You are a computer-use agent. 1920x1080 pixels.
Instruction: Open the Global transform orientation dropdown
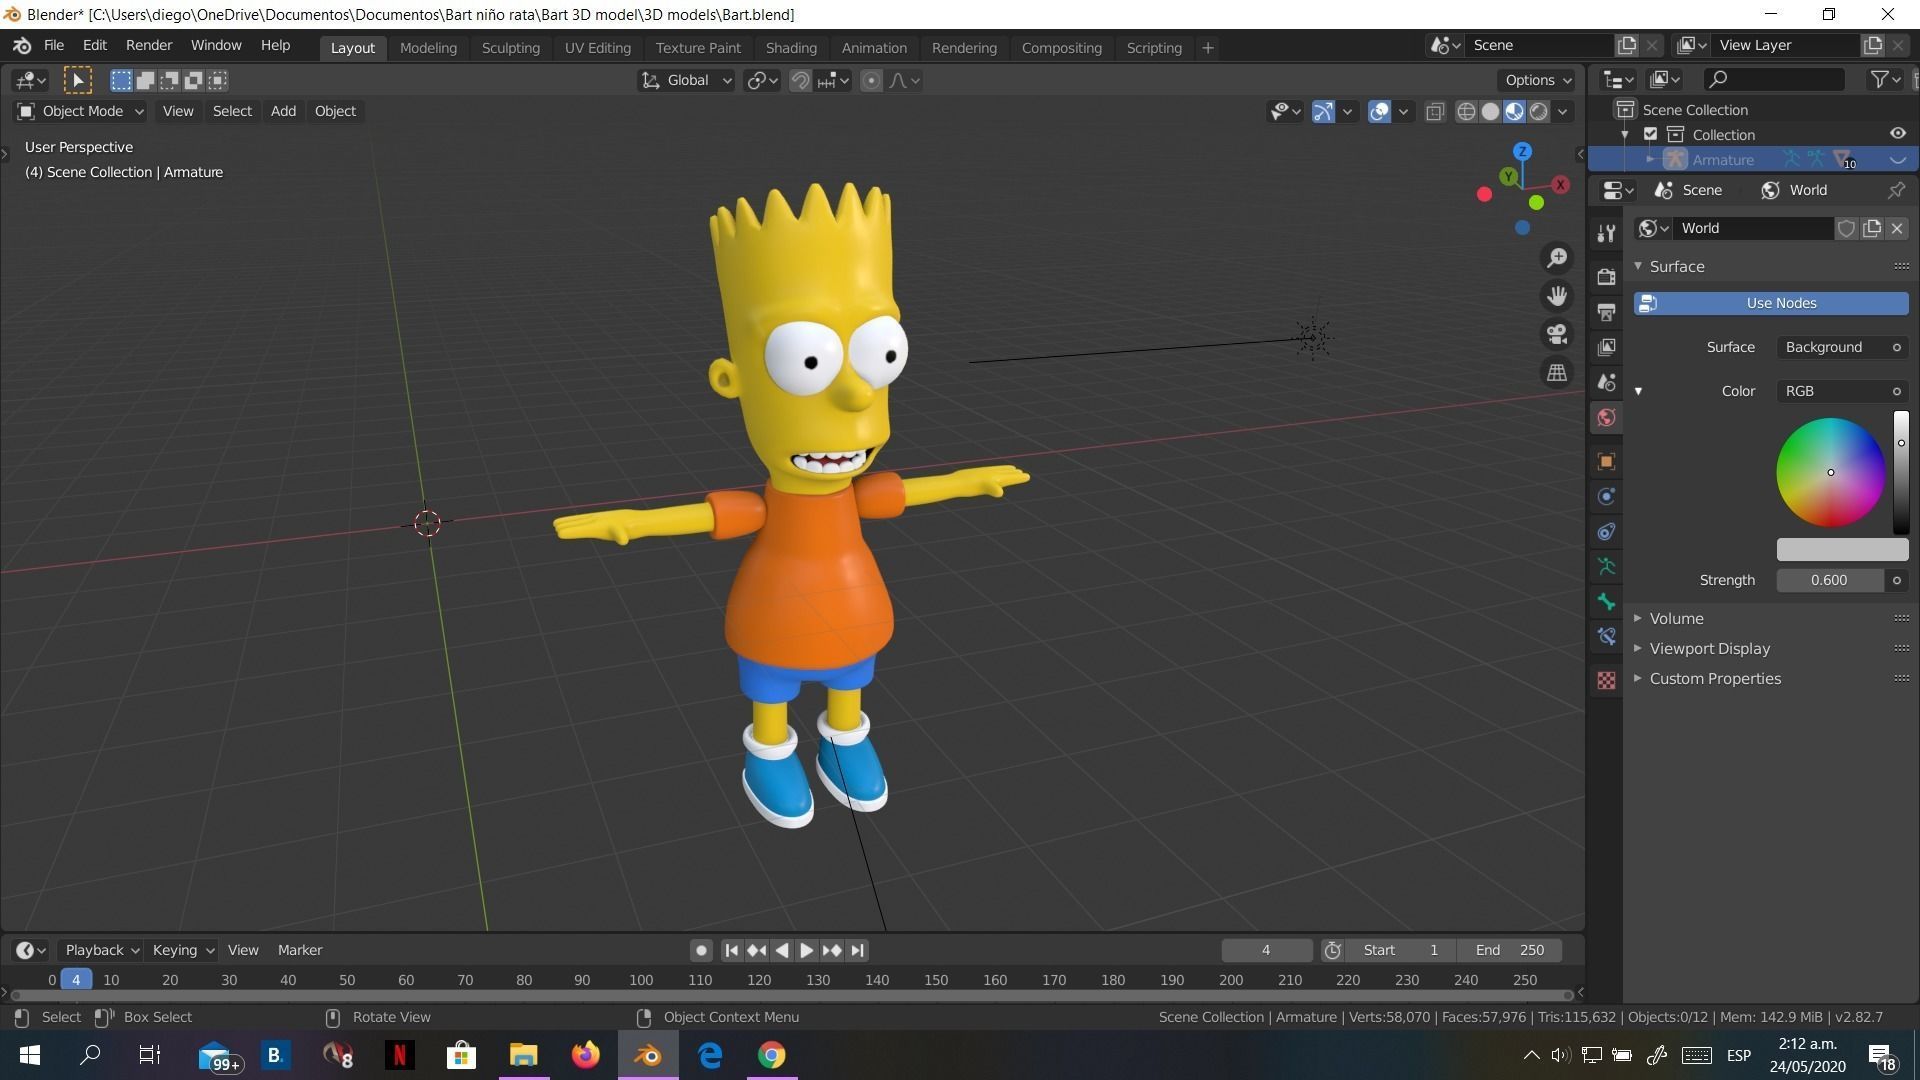click(686, 81)
